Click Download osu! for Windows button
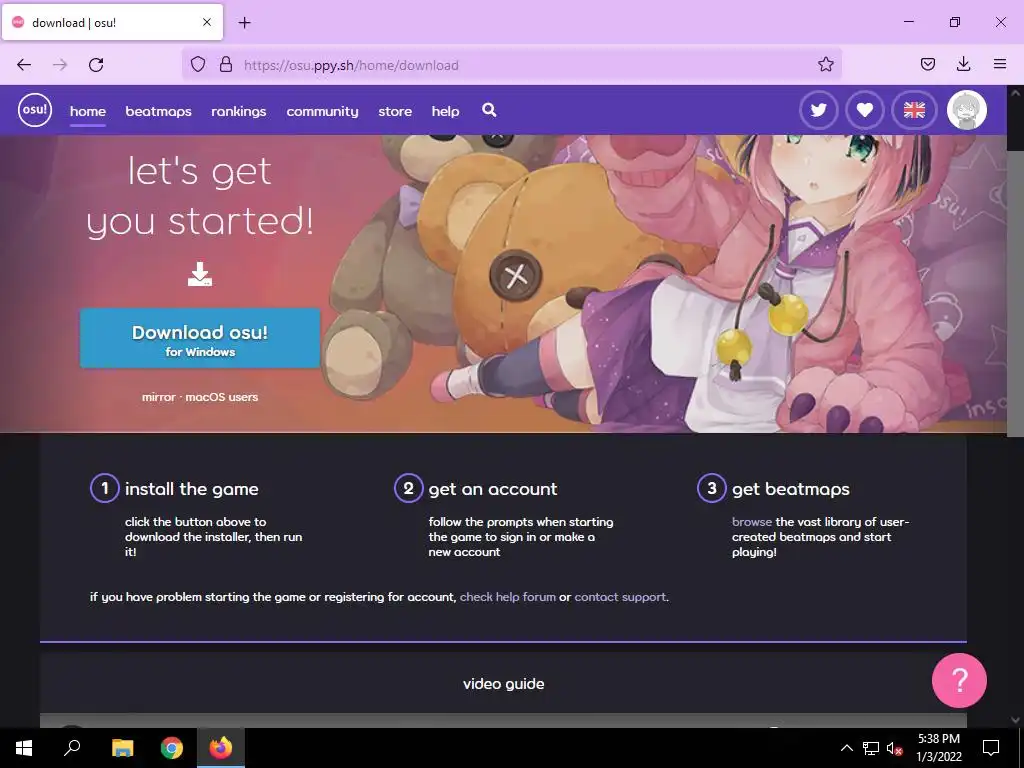 (200, 338)
